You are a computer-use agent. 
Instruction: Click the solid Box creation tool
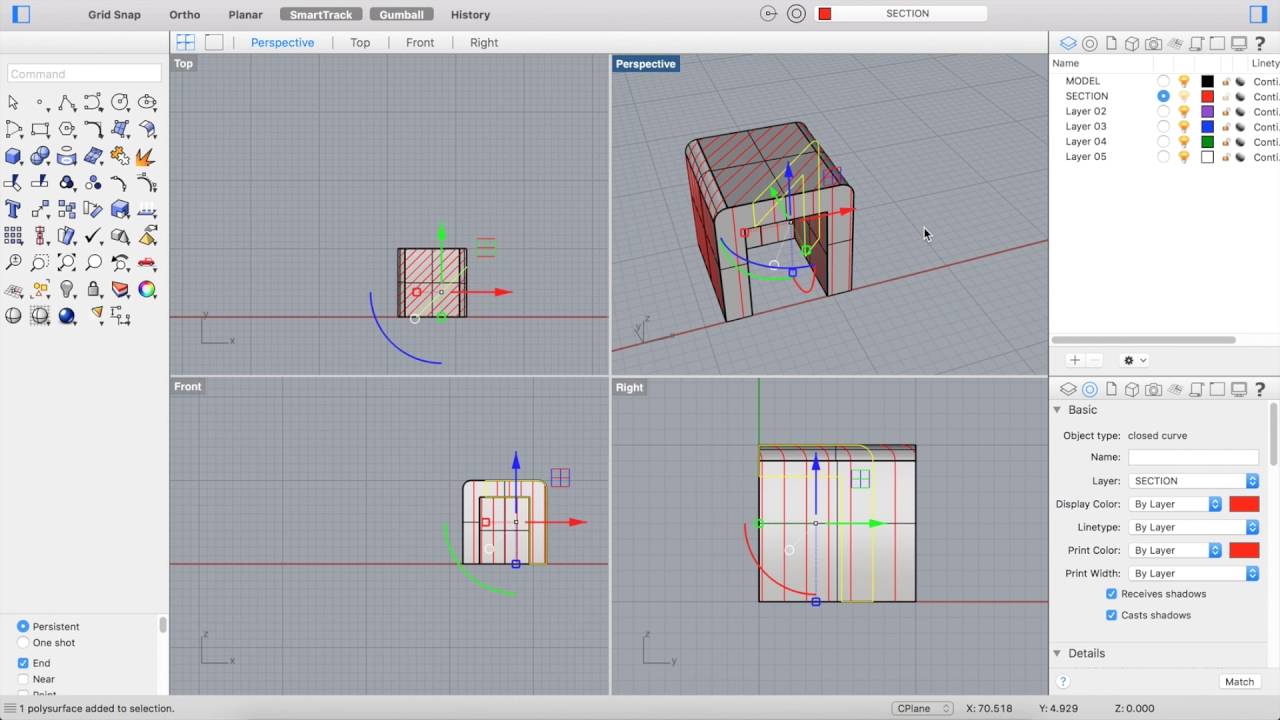[13, 156]
